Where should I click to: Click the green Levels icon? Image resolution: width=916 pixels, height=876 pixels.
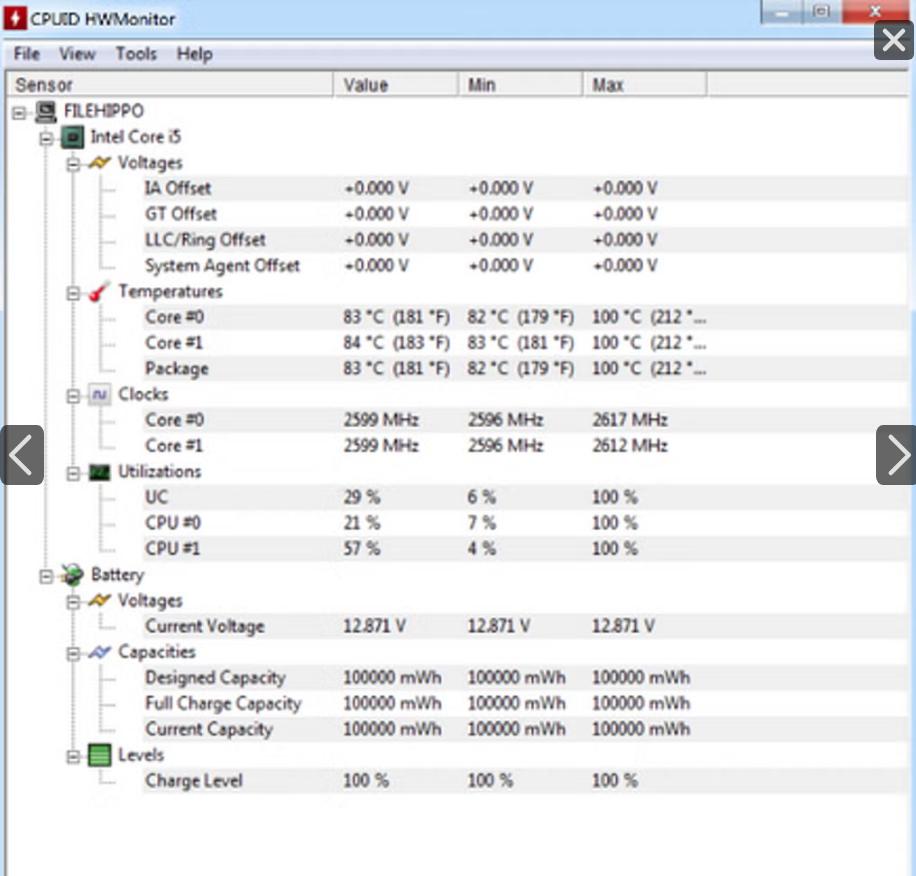(x=99, y=755)
